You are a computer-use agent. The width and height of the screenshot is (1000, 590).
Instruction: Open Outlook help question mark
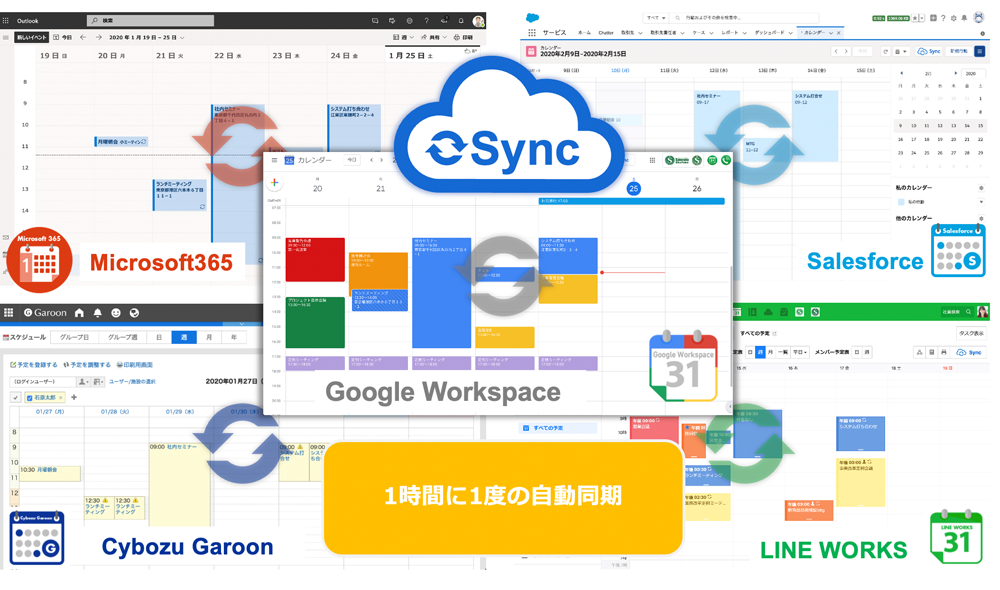pyautogui.click(x=427, y=20)
